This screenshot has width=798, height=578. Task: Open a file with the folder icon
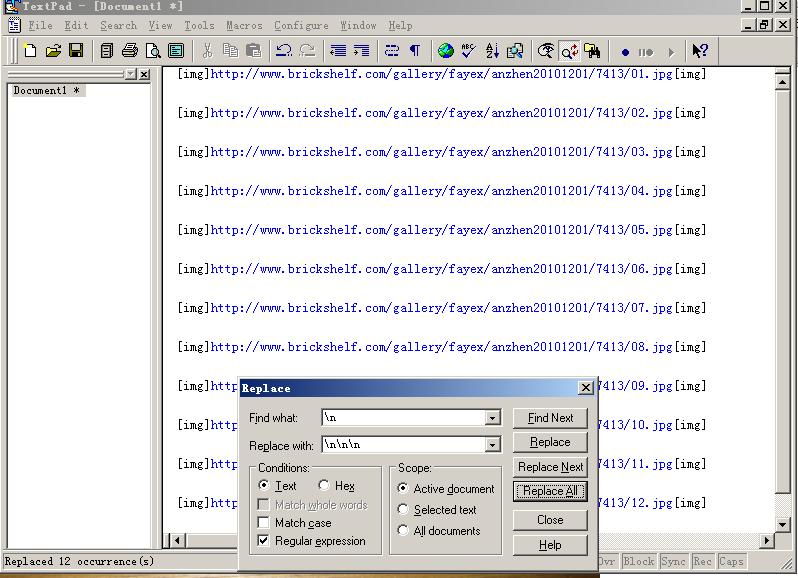coord(53,51)
